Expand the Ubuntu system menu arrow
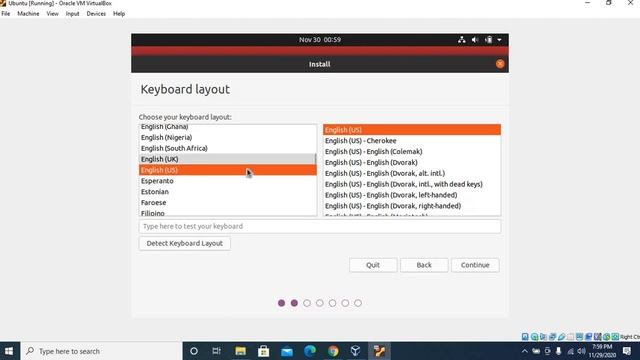The width and height of the screenshot is (640, 360). pos(499,40)
